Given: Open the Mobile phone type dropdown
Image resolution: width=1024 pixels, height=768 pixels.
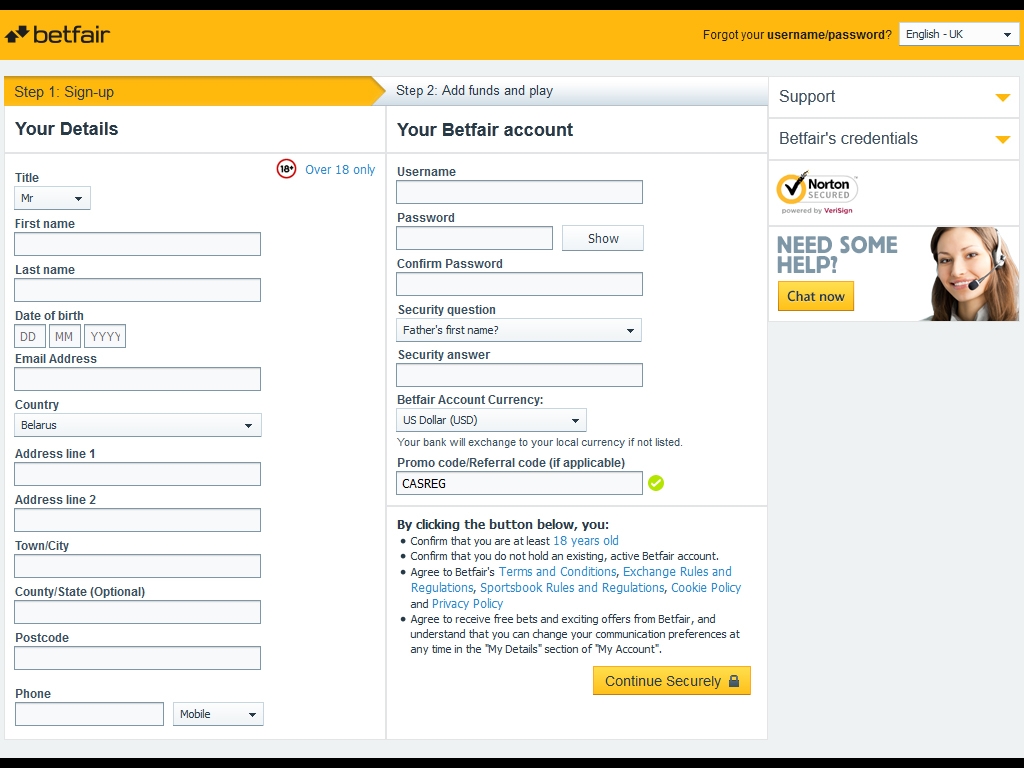Looking at the screenshot, I should [218, 714].
